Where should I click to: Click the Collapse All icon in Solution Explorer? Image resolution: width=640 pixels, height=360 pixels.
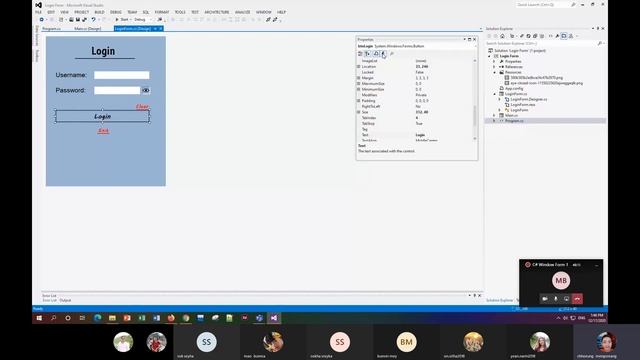coord(535,36)
